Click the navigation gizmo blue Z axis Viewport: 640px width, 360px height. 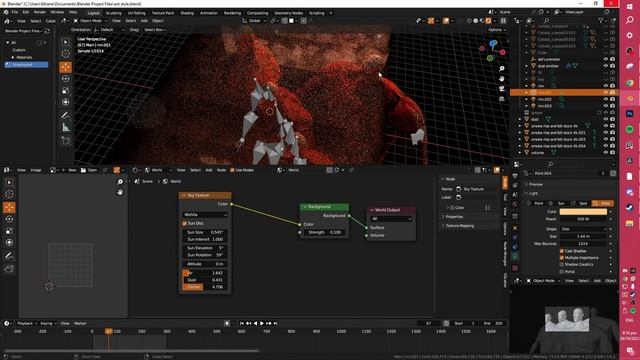point(493,43)
